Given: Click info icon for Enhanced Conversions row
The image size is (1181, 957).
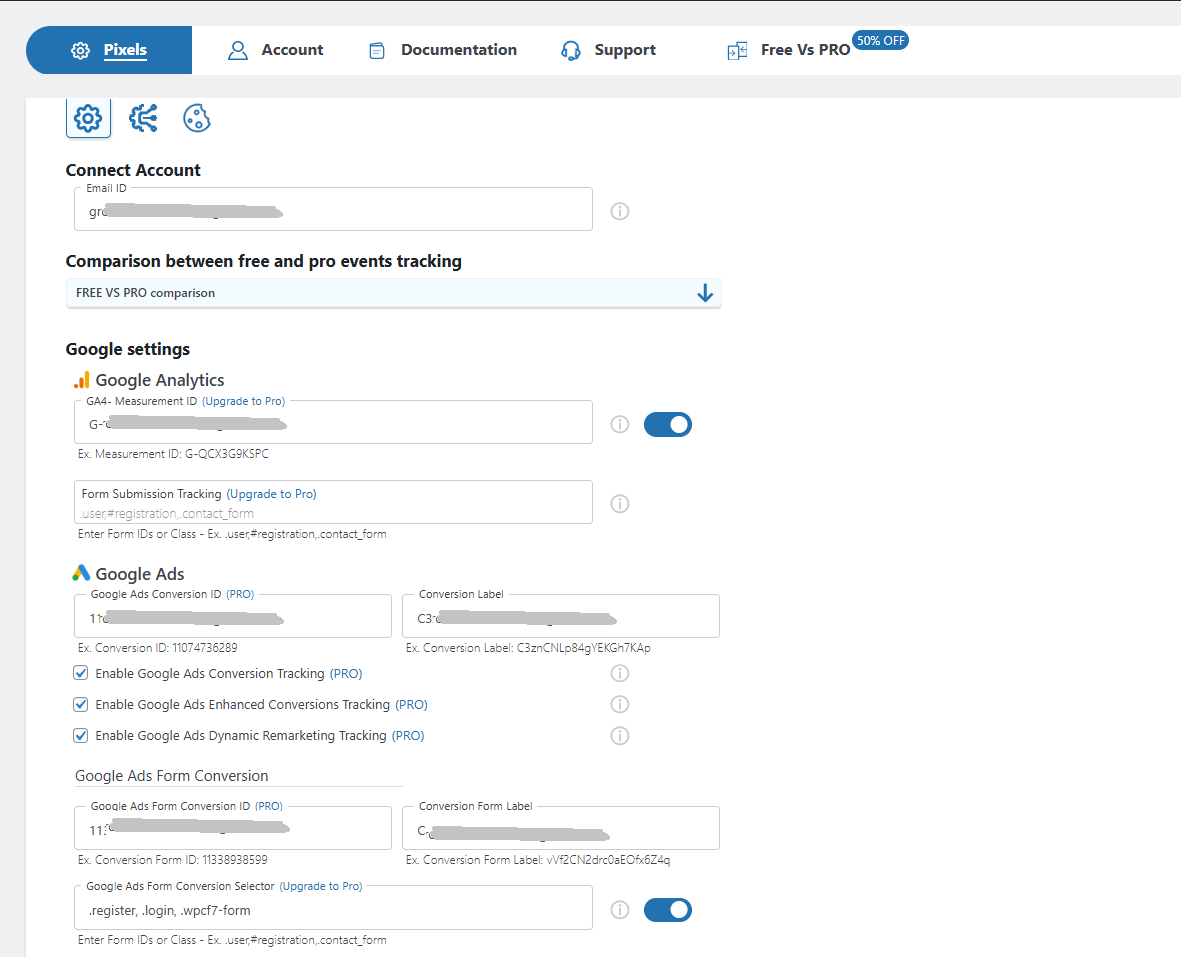Looking at the screenshot, I should click(x=620, y=704).
